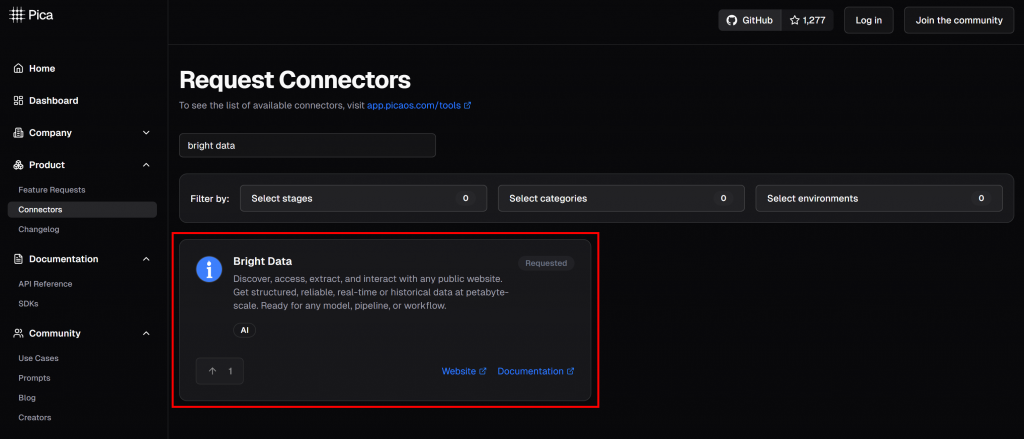This screenshot has width=1024, height=439.
Task: Upvote the Bright Data connector
Action: pyautogui.click(x=220, y=371)
